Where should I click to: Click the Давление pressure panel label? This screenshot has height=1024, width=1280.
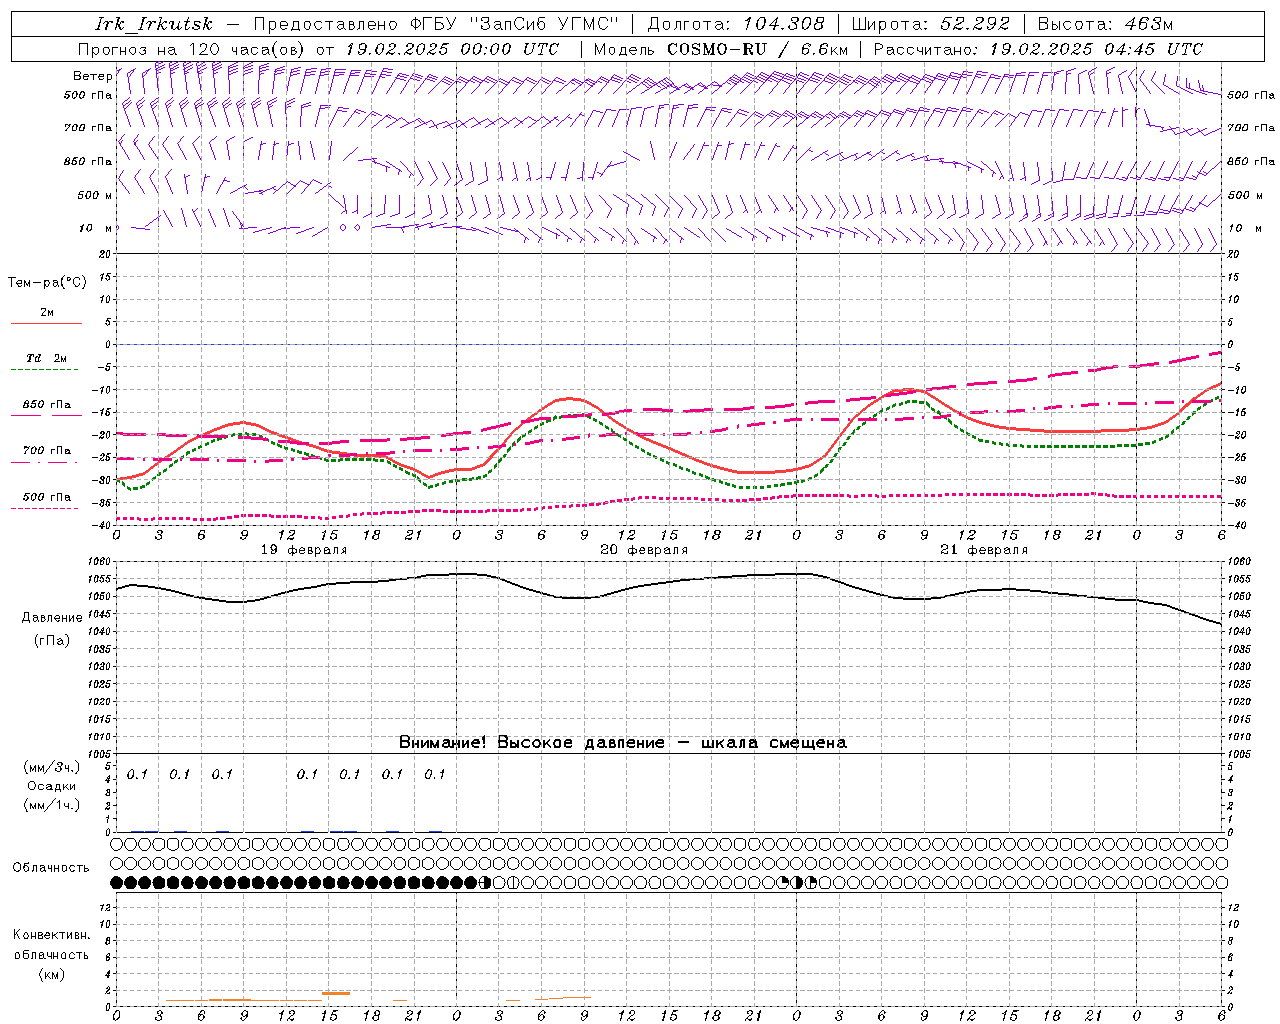tap(52, 618)
